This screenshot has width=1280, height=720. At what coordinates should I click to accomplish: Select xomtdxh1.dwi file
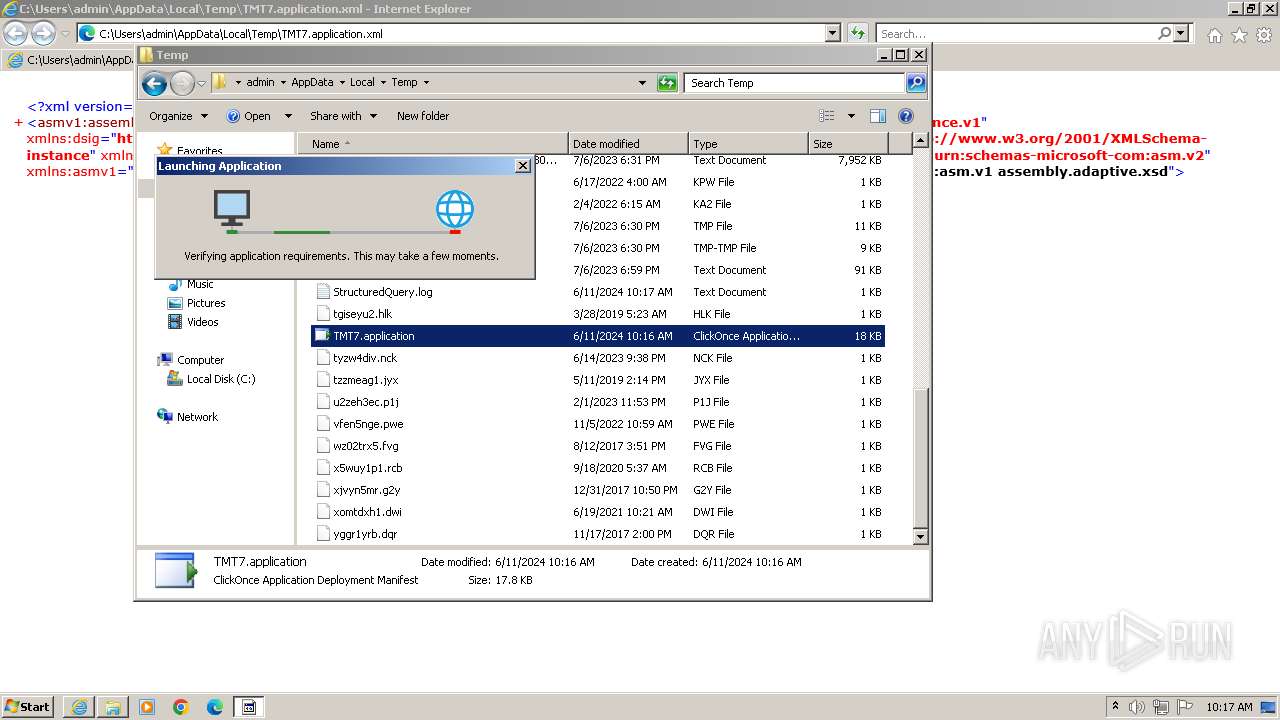click(598, 512)
